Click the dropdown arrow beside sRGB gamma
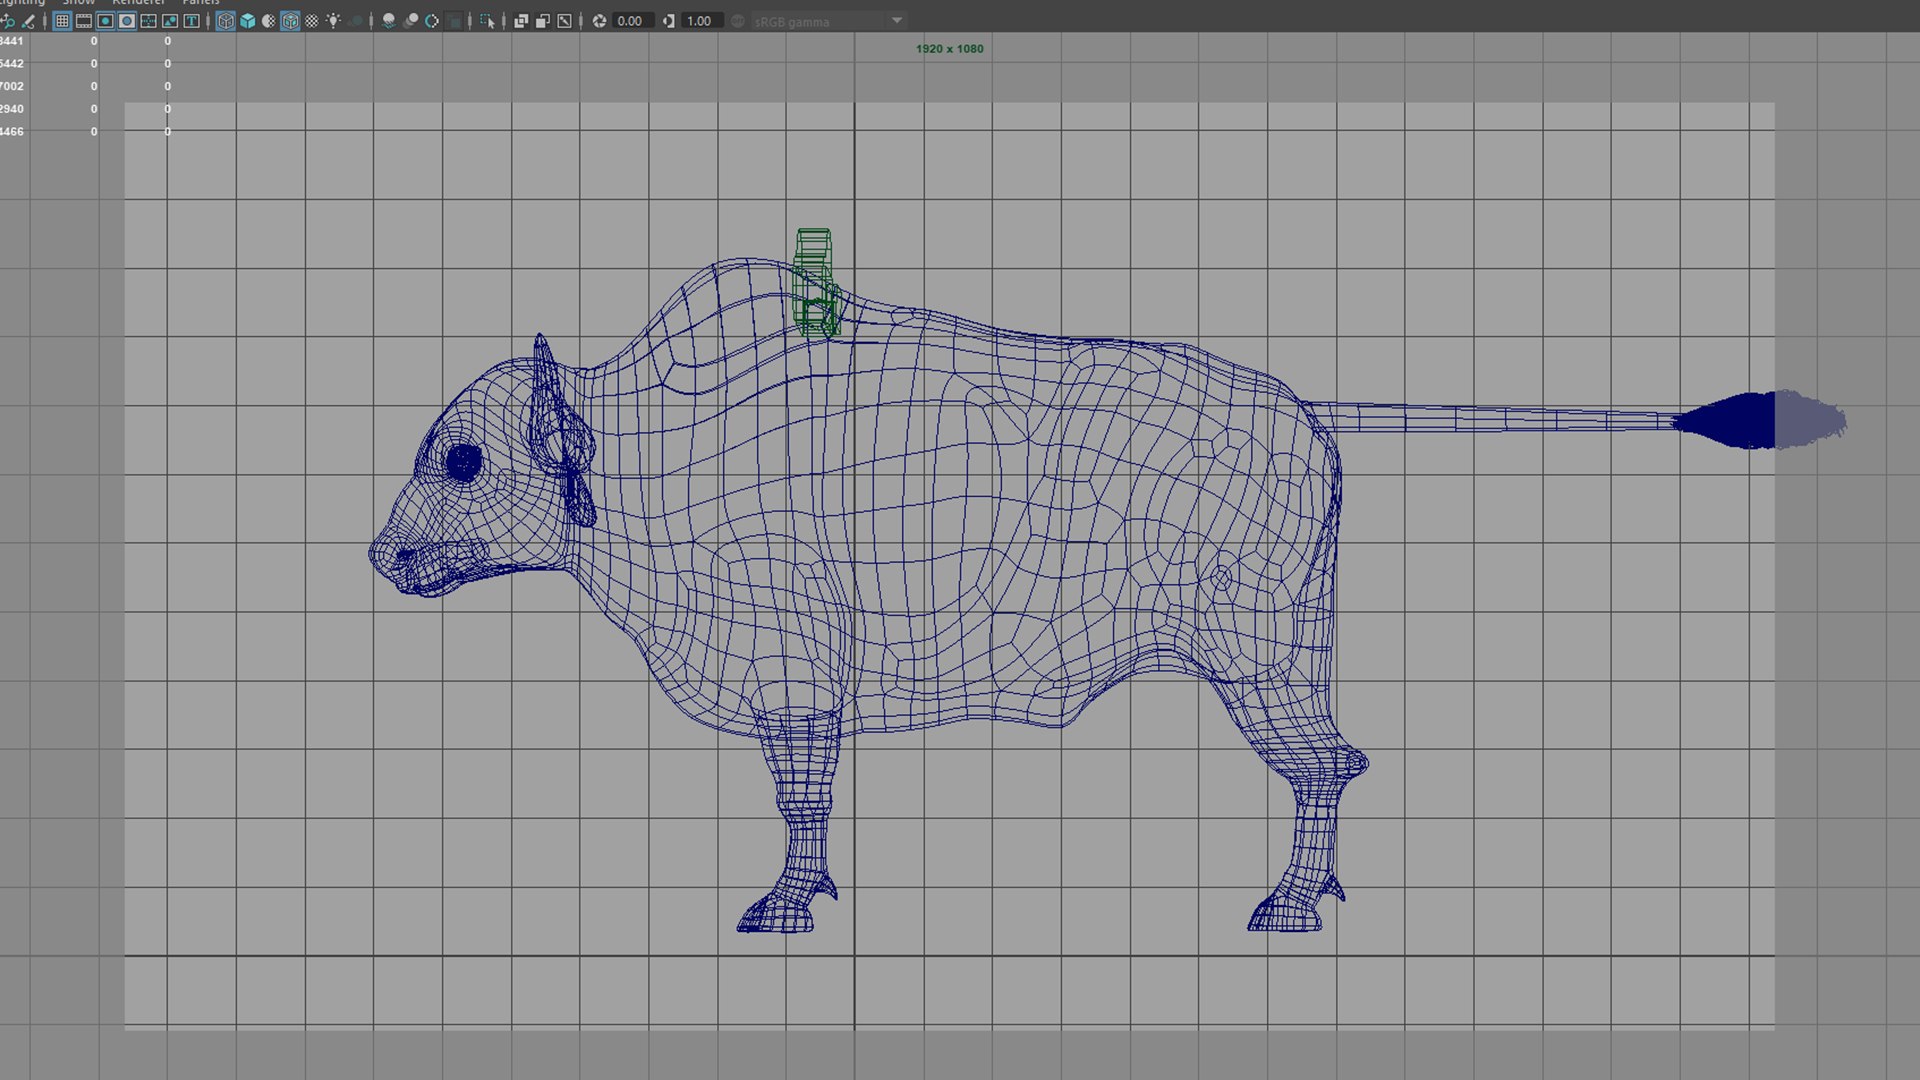 [x=897, y=21]
